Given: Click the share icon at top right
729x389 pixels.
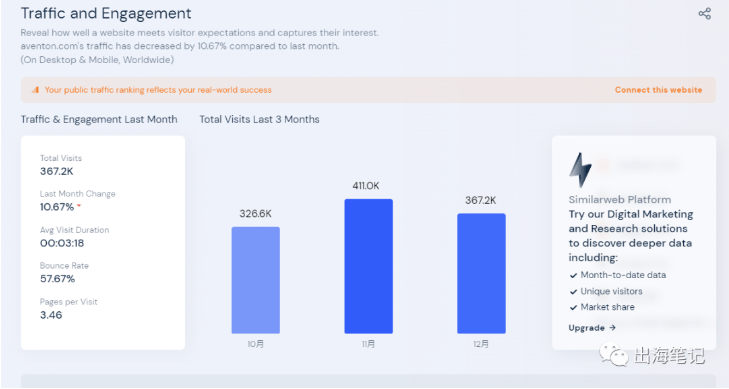Looking at the screenshot, I should pos(704,13).
